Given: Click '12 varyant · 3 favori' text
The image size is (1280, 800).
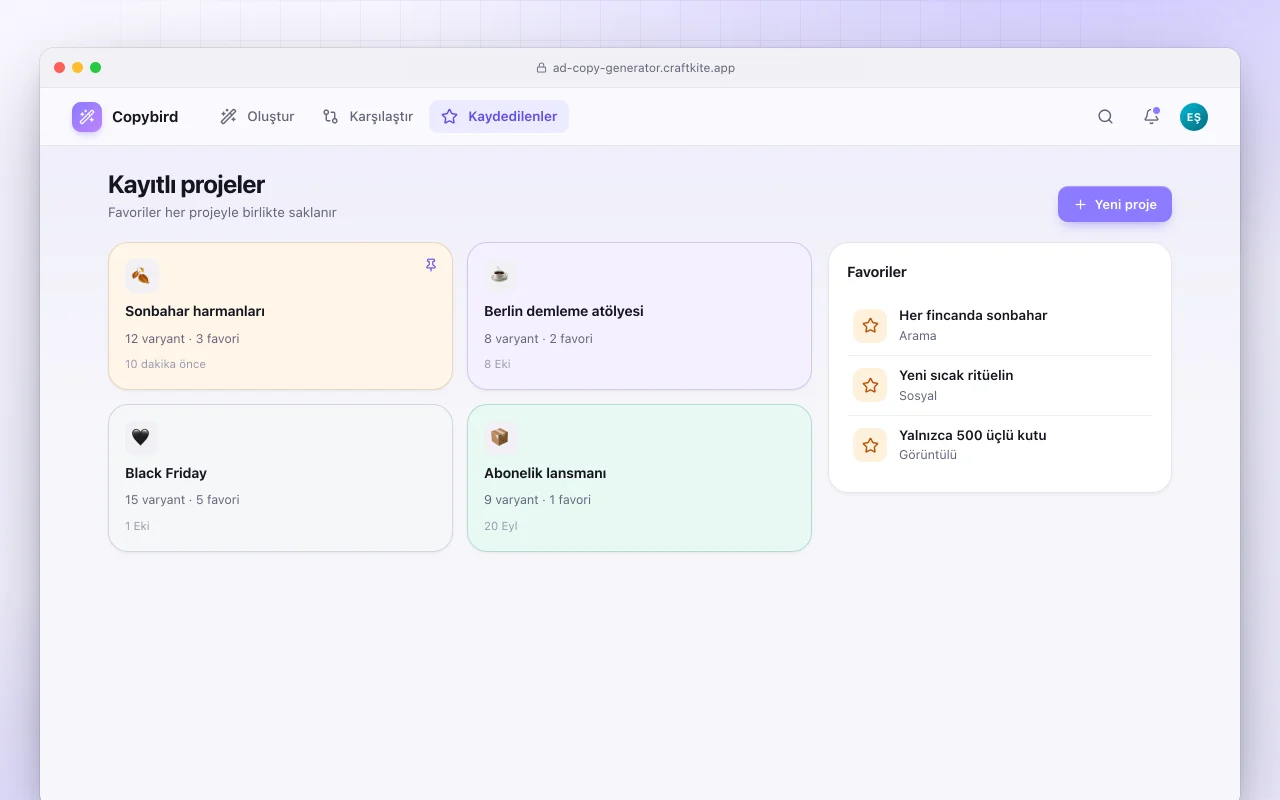Looking at the screenshot, I should (x=182, y=339).
